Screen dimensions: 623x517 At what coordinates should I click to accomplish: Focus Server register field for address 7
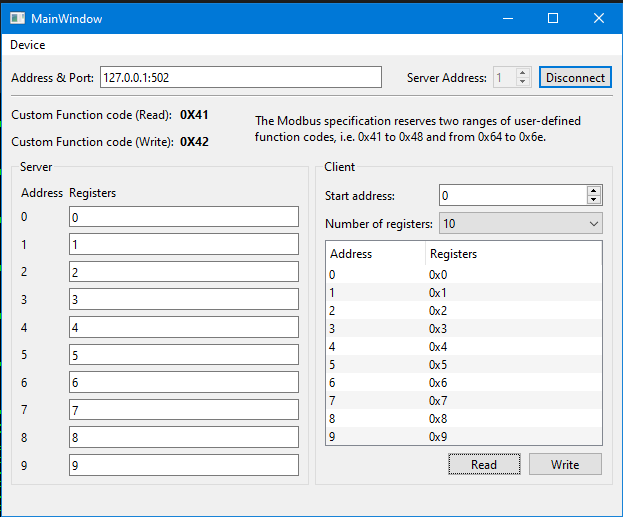coord(183,410)
